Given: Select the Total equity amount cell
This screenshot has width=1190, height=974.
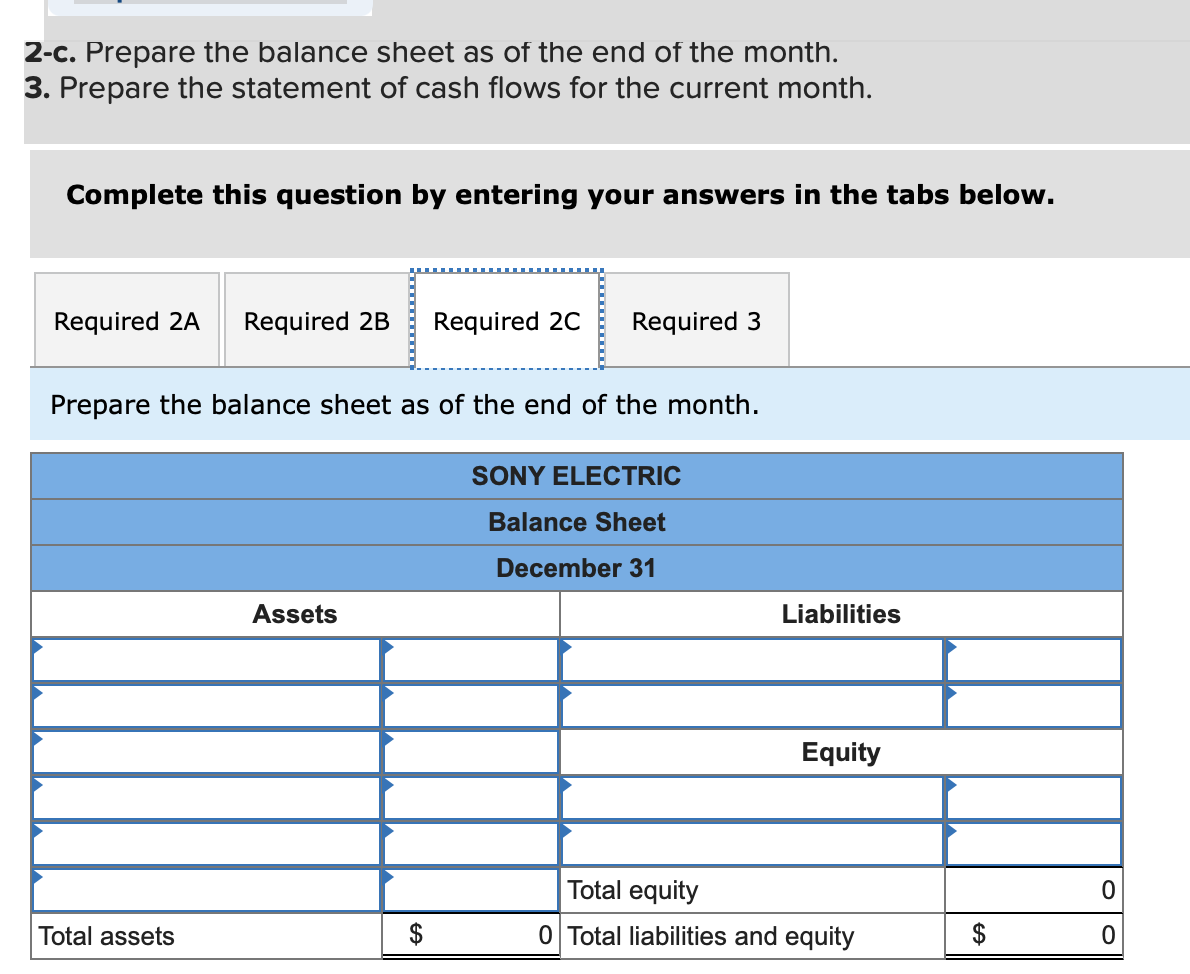Looking at the screenshot, I should pyautogui.click(x=1033, y=890).
